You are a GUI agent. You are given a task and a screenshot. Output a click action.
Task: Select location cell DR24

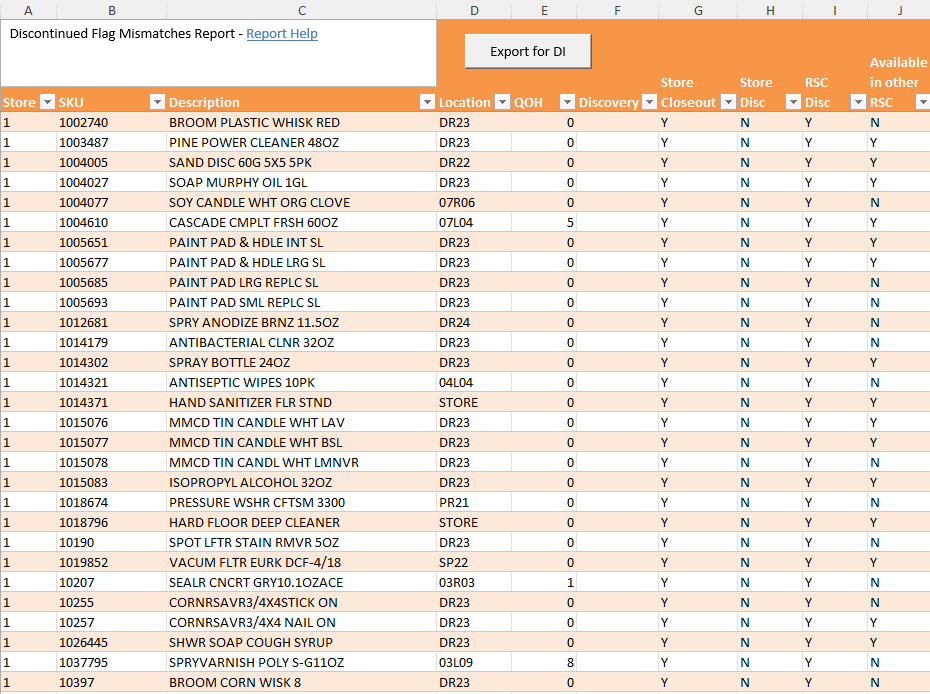point(474,323)
